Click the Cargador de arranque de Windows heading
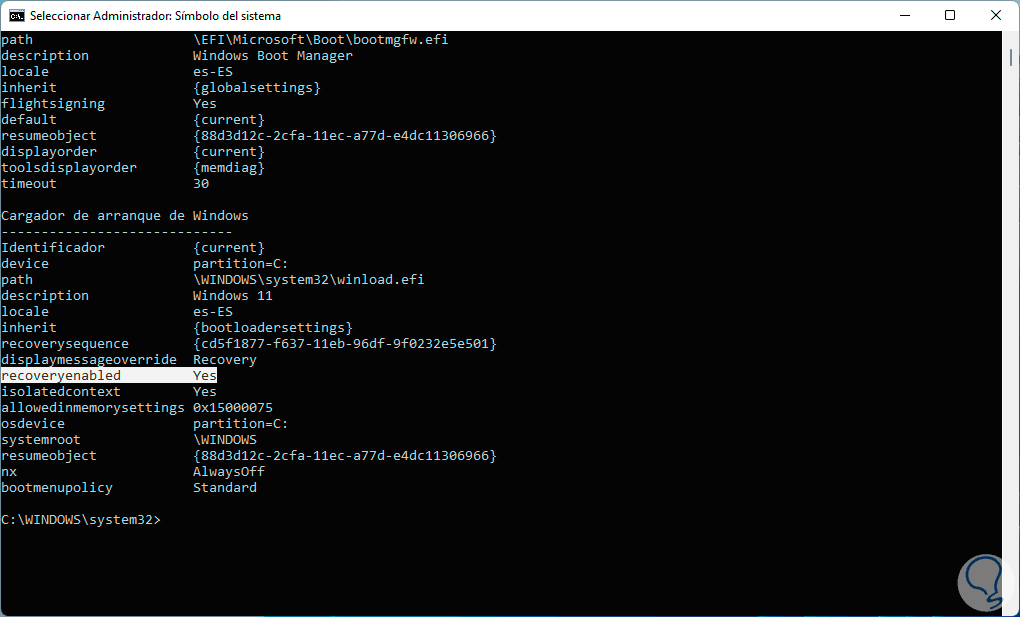1020x617 pixels. pyautogui.click(x=125, y=215)
